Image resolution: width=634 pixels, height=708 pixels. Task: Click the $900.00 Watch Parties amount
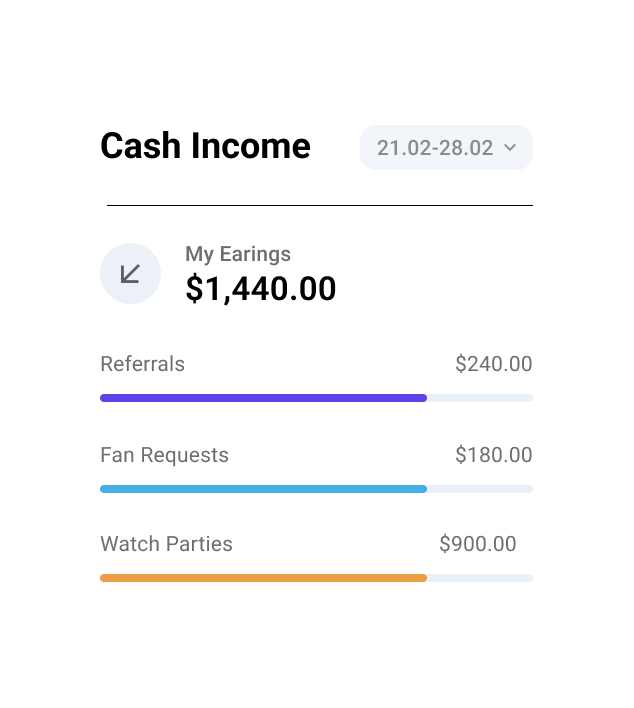(x=478, y=544)
